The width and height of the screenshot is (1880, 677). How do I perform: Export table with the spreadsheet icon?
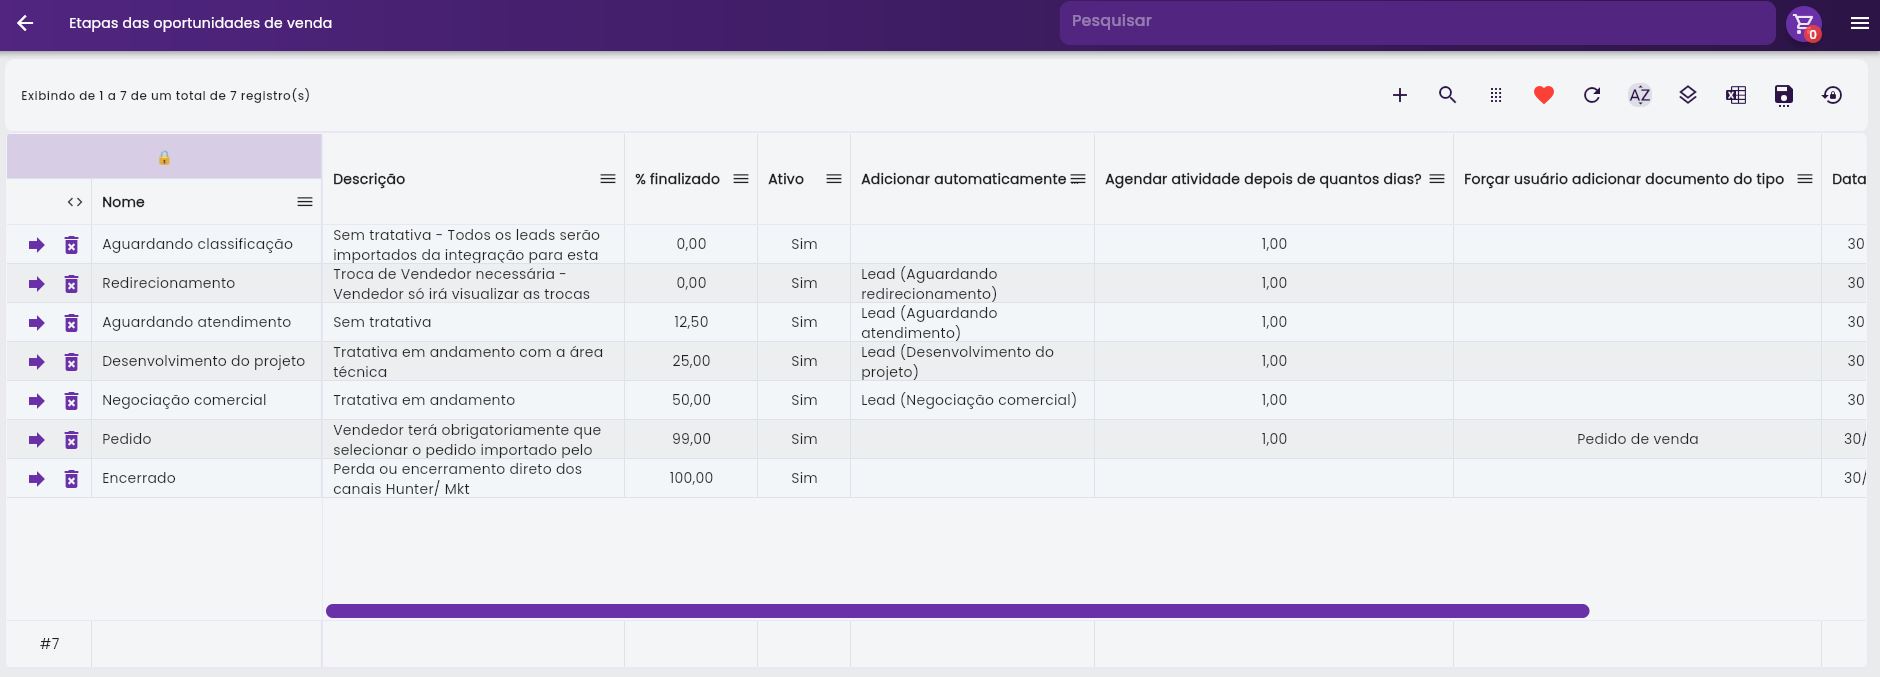(x=1735, y=95)
